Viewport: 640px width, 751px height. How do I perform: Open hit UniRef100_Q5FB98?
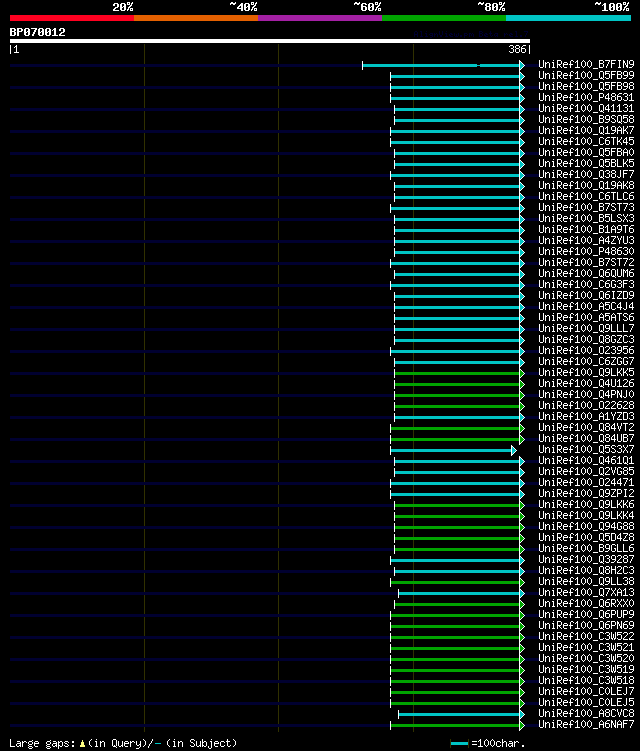point(586,86)
